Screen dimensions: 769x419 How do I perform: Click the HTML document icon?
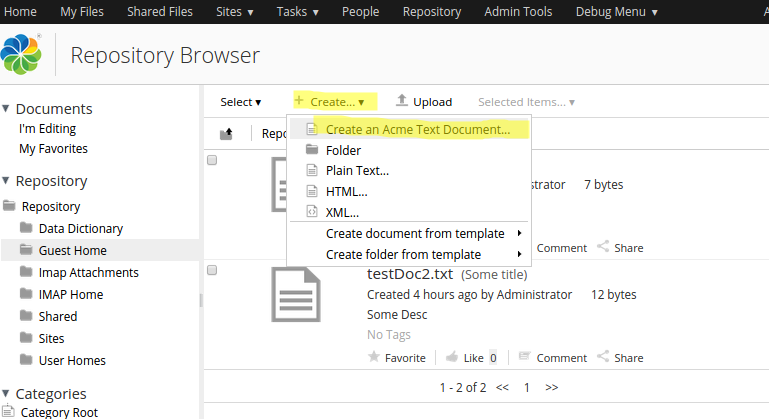coord(311,191)
